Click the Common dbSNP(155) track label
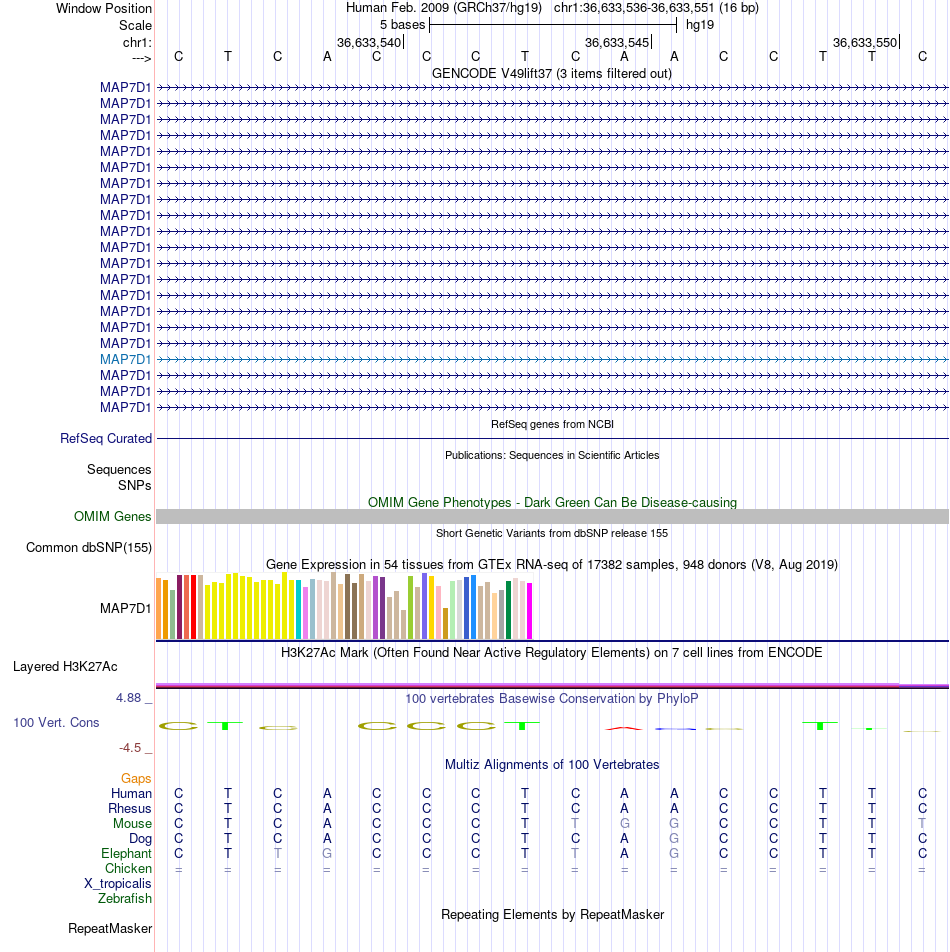Viewport: 950px width, 952px height. [x=89, y=547]
